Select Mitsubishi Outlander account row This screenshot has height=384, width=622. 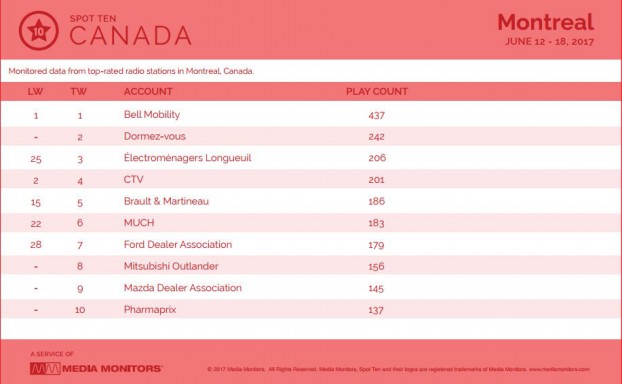[311, 266]
